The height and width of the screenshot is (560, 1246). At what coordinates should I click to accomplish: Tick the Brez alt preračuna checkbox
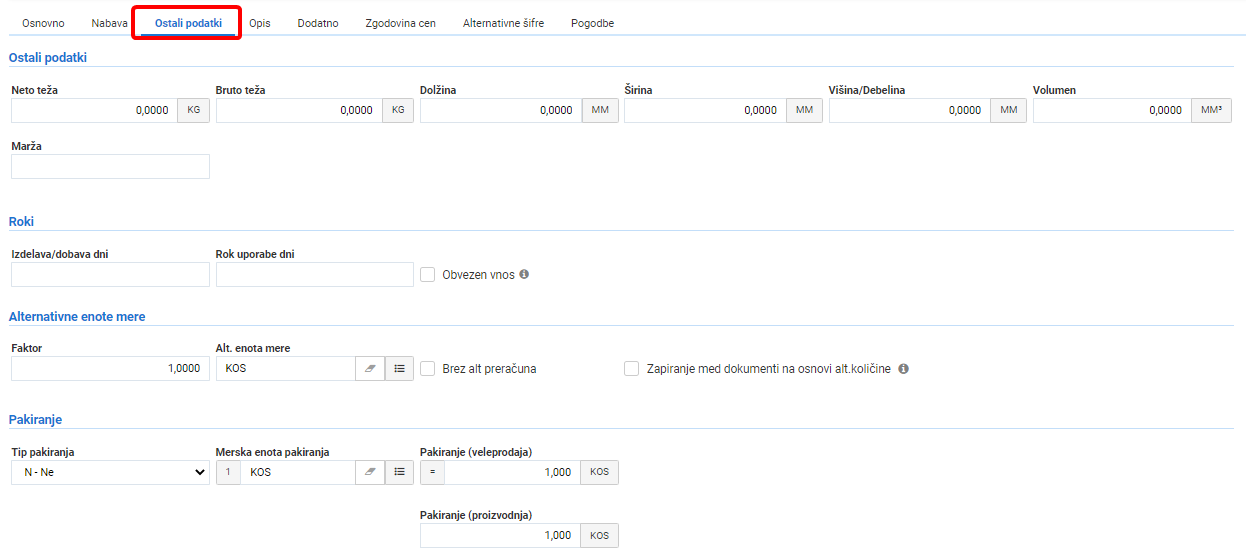tap(428, 368)
